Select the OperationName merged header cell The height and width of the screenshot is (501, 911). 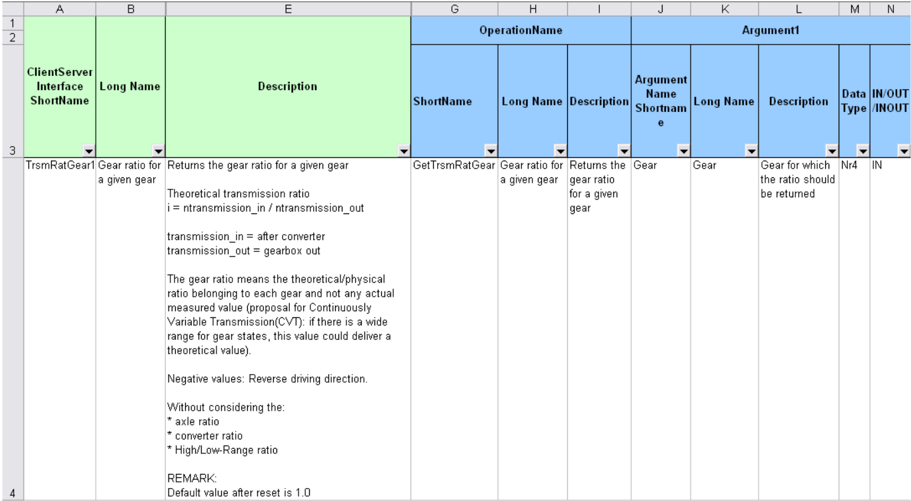click(521, 30)
